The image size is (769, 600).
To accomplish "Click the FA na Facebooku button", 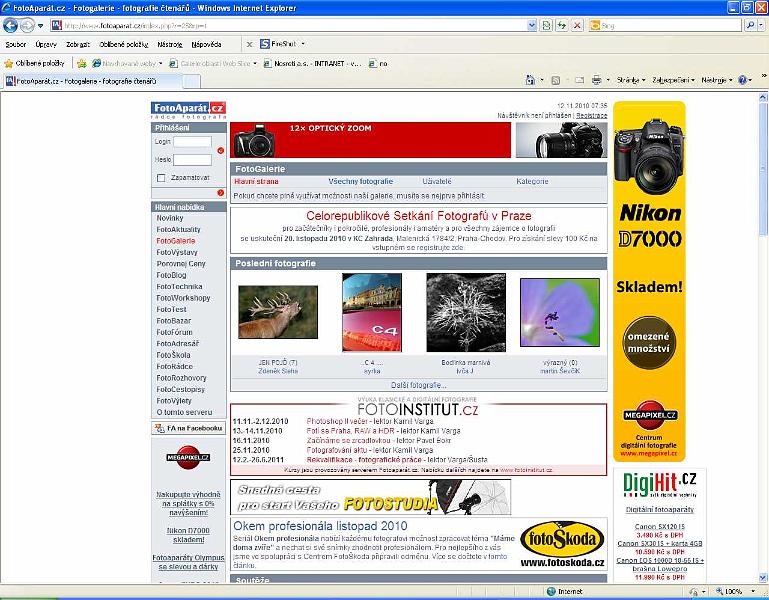I will tap(189, 428).
